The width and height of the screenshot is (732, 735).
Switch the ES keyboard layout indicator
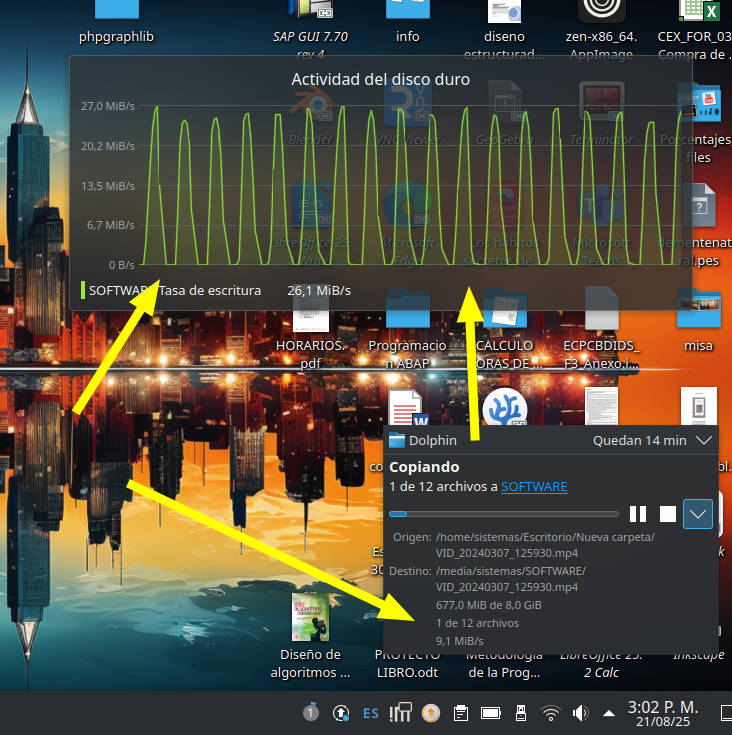tap(371, 713)
